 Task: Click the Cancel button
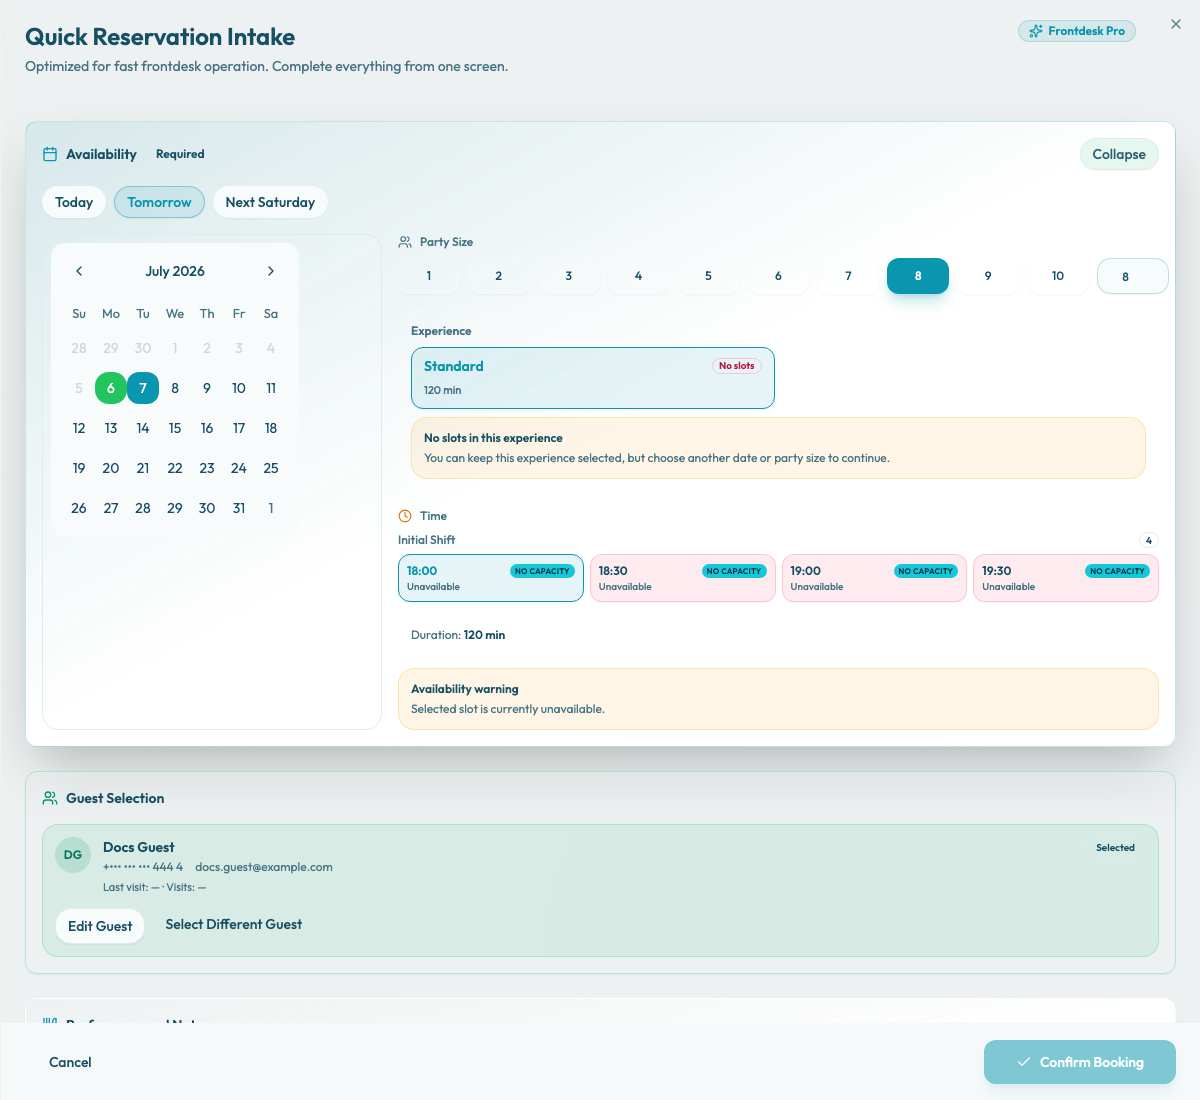pyautogui.click(x=70, y=1062)
